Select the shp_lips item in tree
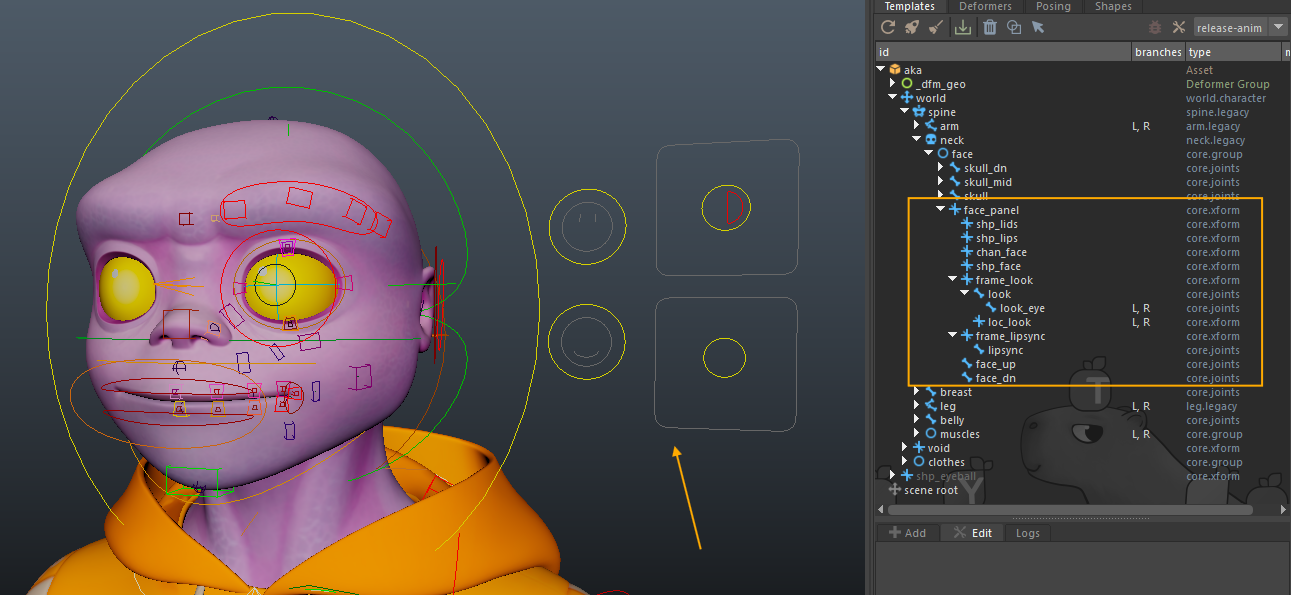 click(x=996, y=238)
